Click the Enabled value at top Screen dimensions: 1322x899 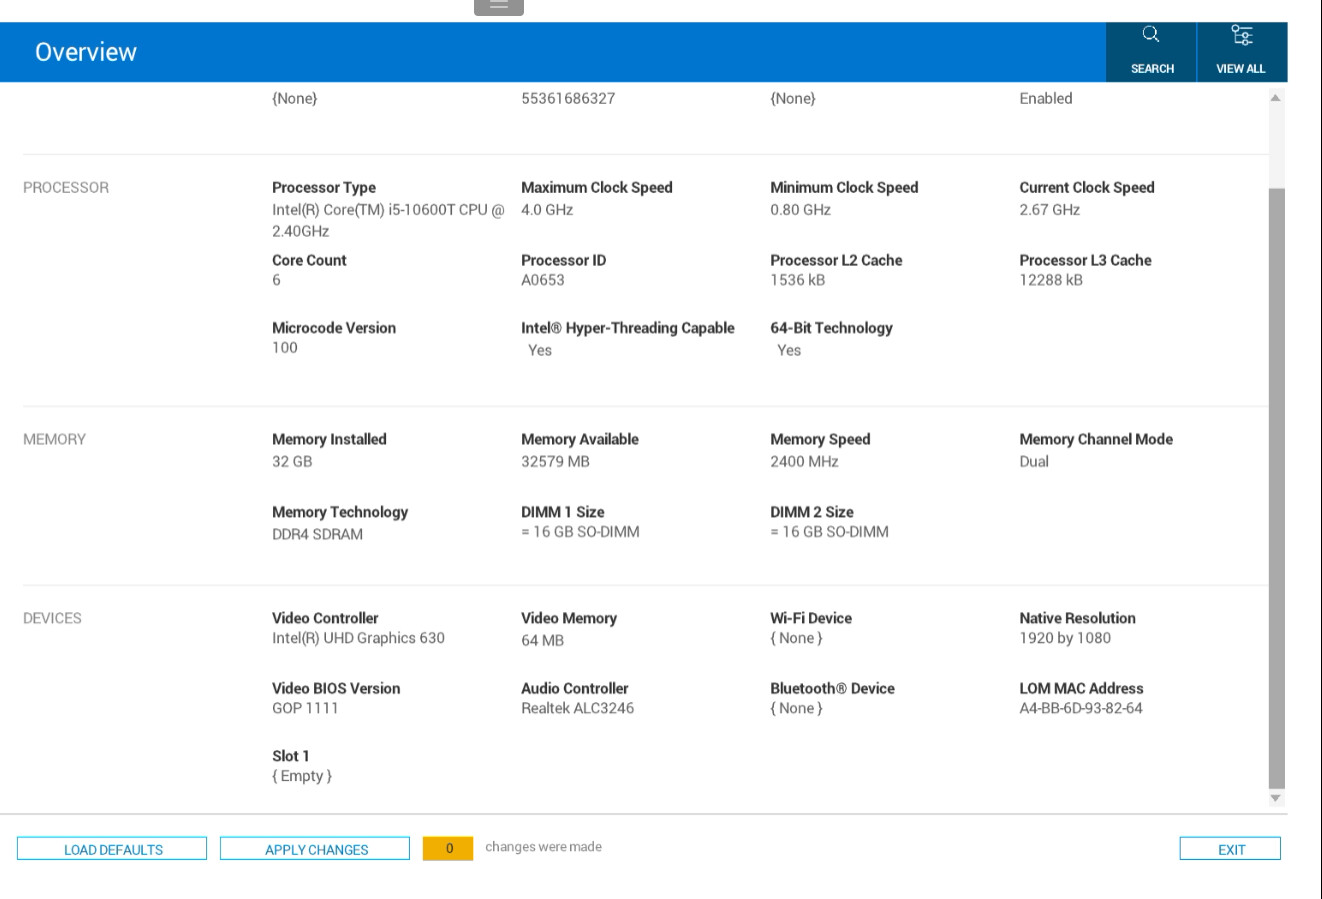[x=1046, y=98]
